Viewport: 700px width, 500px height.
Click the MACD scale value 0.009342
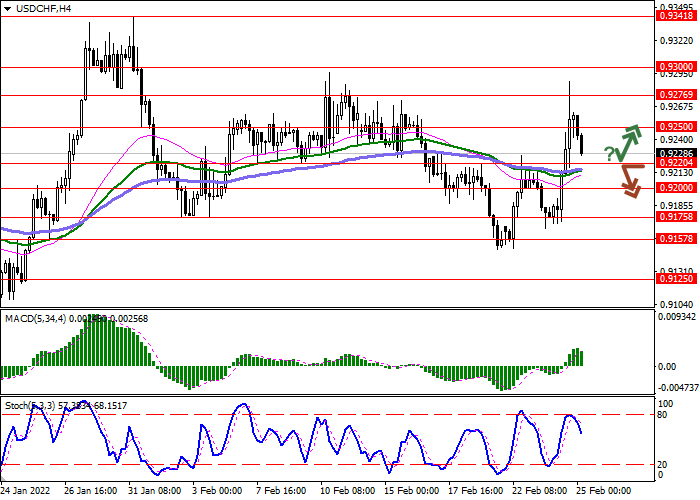tap(677, 317)
